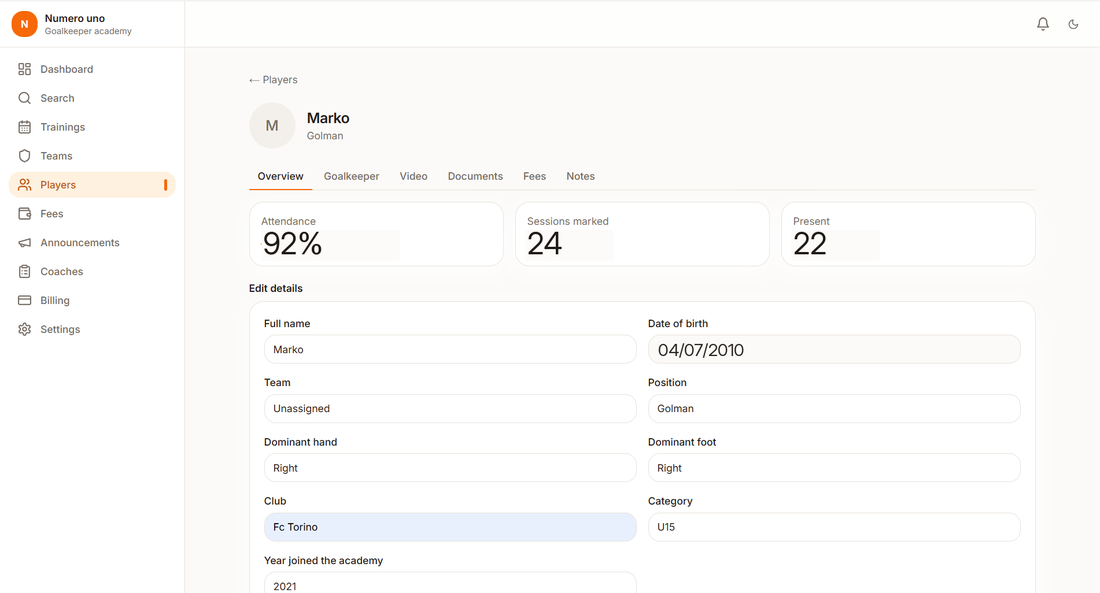Click the Edit details heading

[276, 288]
